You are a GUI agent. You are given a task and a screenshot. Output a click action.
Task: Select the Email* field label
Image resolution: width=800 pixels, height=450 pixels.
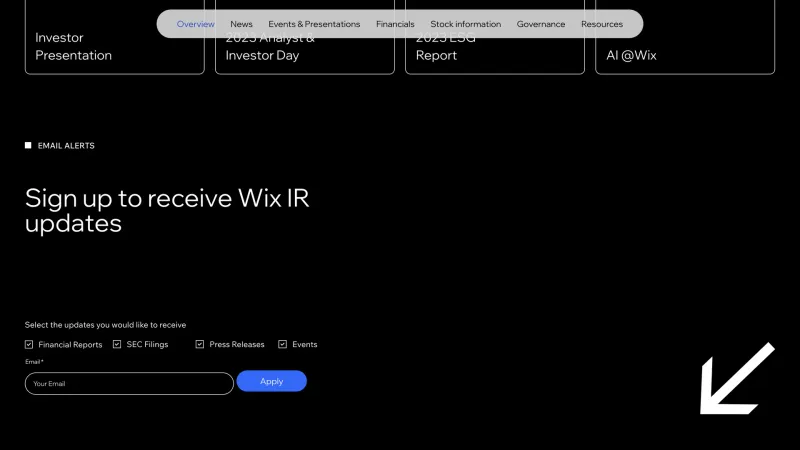(x=34, y=362)
